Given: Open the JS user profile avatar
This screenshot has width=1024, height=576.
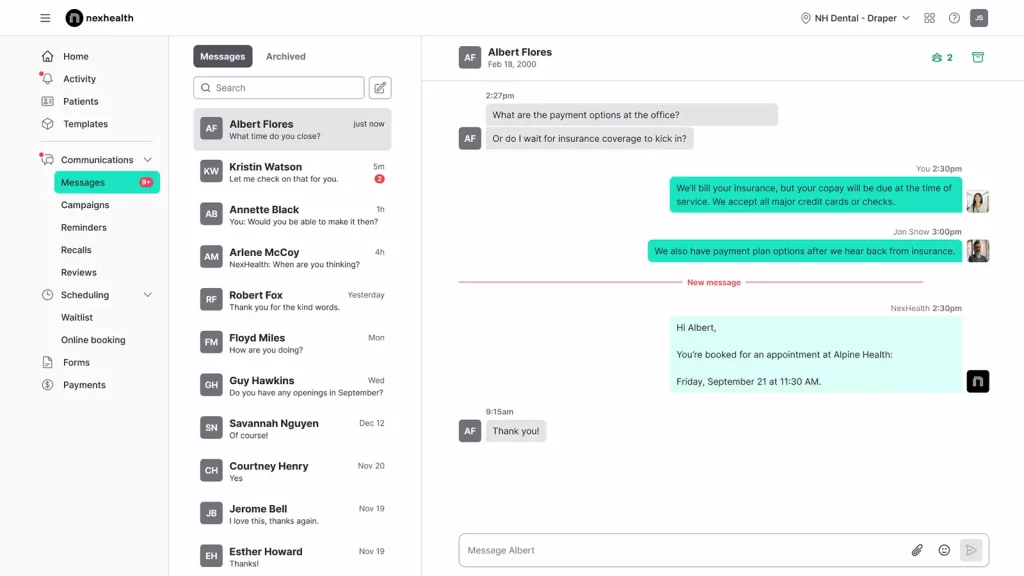Looking at the screenshot, I should [x=978, y=18].
